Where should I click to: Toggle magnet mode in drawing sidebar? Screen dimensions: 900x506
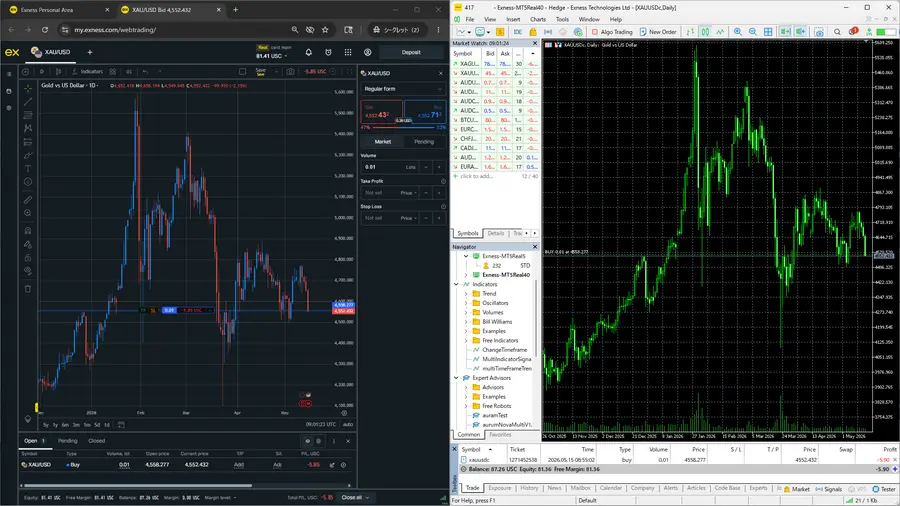(28, 231)
